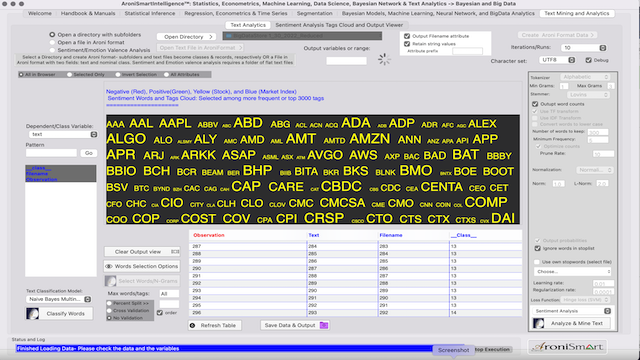Click the __Class__ column header
640x360 pixels.
[463, 235]
